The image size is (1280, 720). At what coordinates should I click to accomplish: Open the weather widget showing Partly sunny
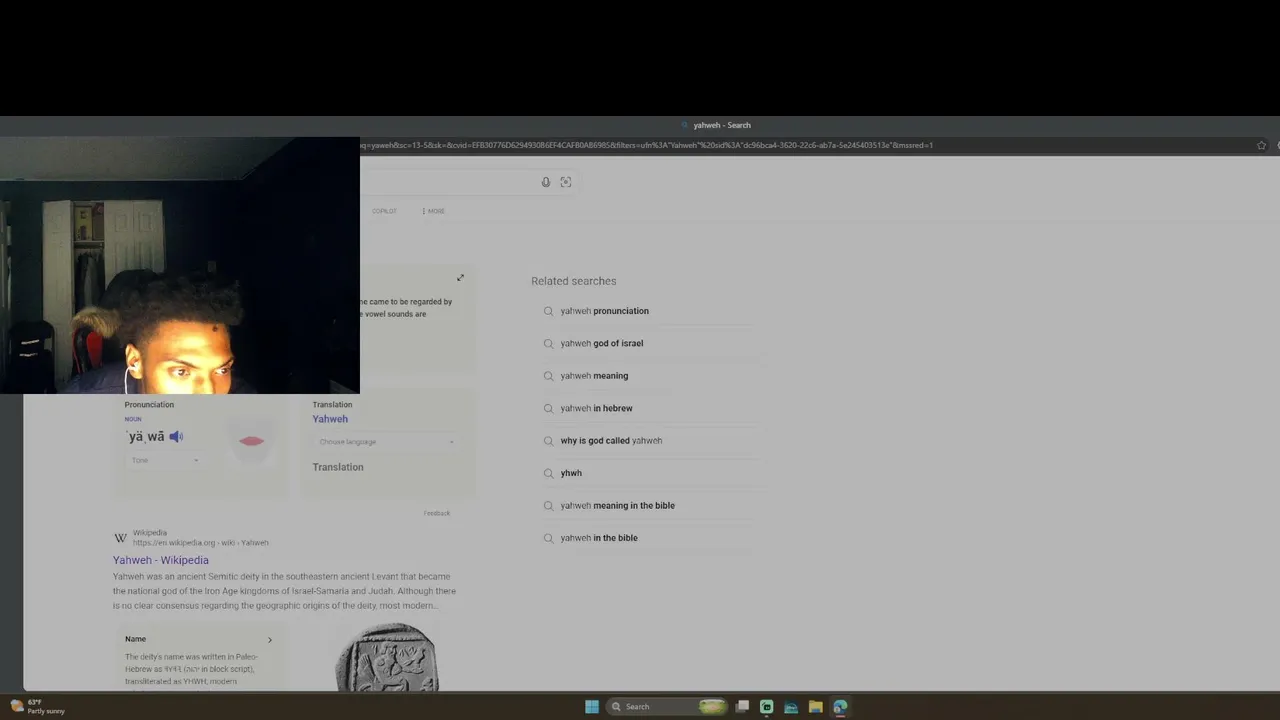[x=38, y=706]
